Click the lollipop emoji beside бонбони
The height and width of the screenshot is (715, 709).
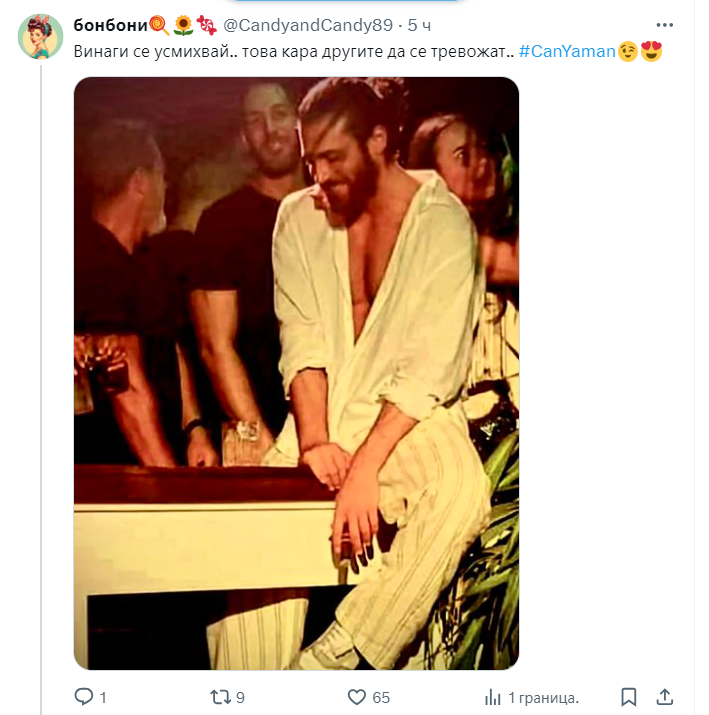pos(158,24)
